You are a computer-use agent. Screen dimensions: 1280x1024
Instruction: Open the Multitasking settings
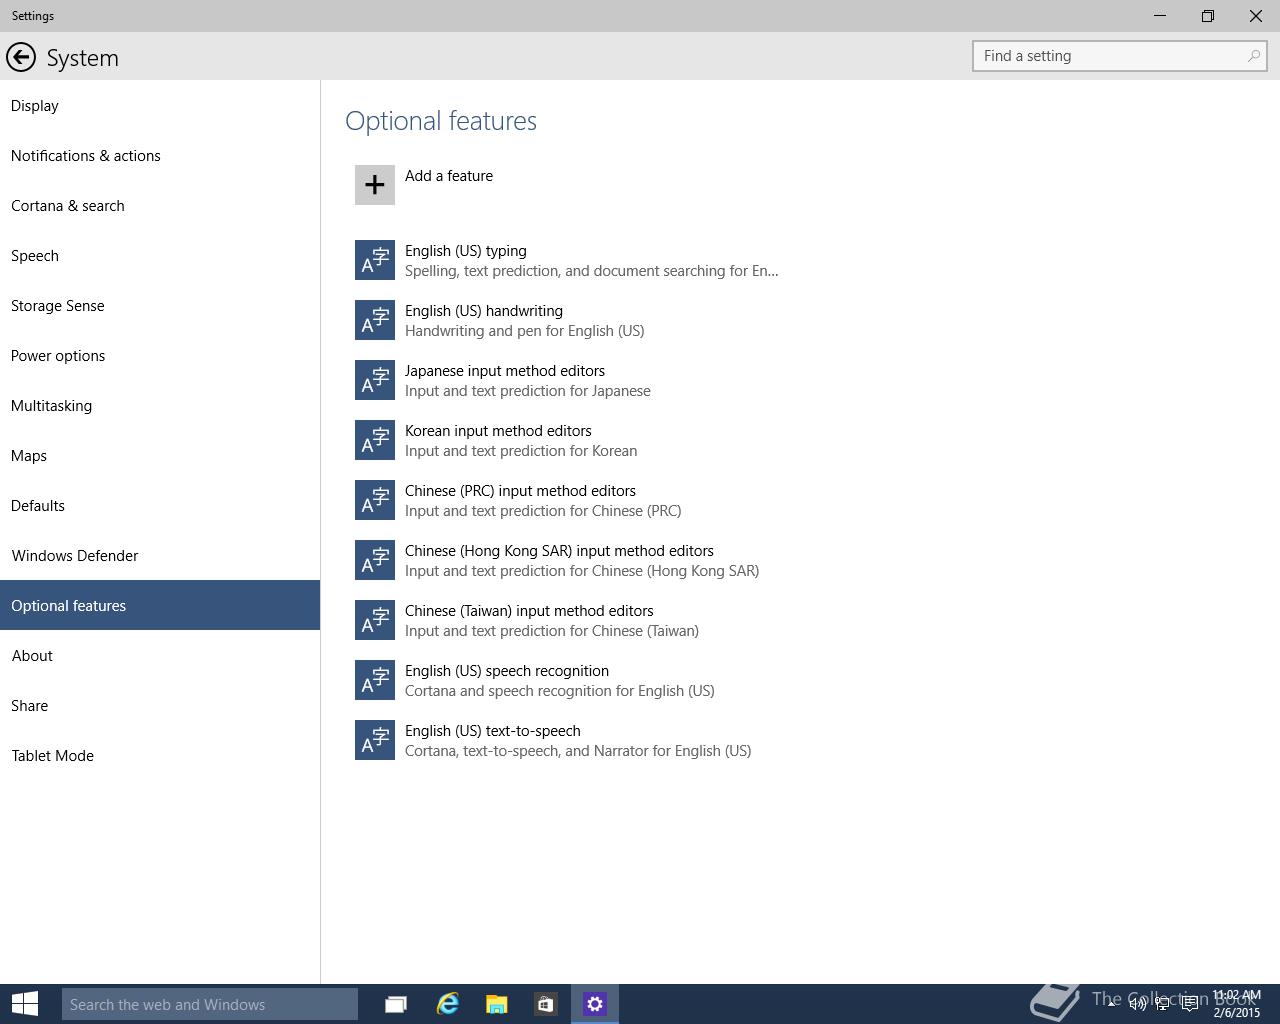160,405
